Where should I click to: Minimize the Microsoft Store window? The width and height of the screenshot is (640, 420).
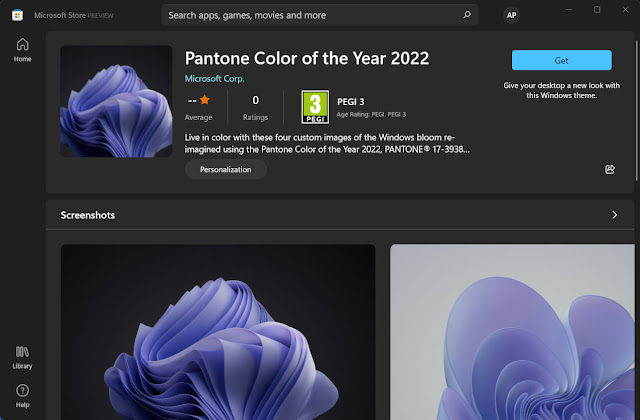569,9
